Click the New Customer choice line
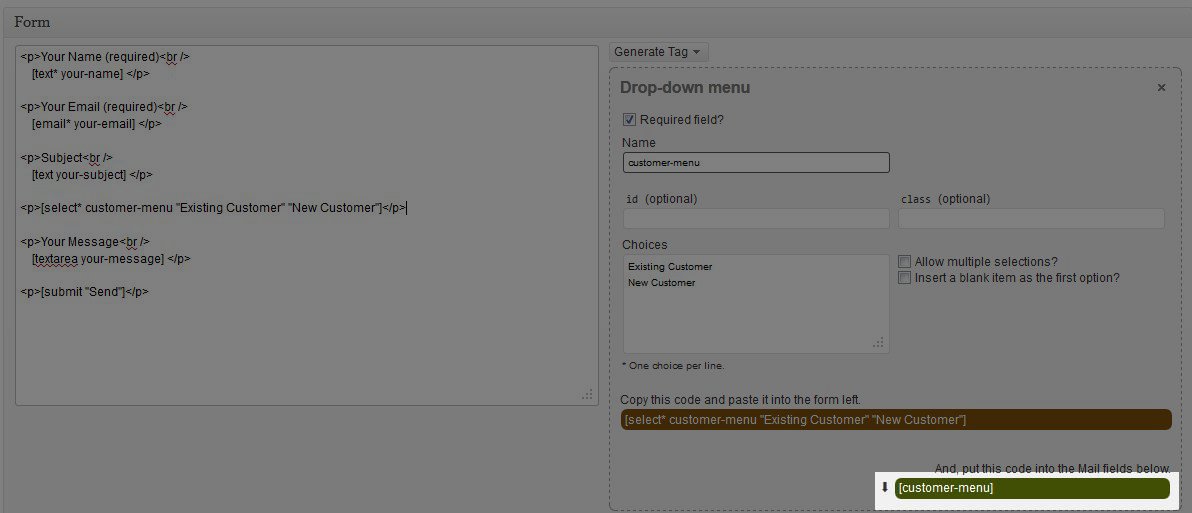The image size is (1192, 513). (x=661, y=283)
